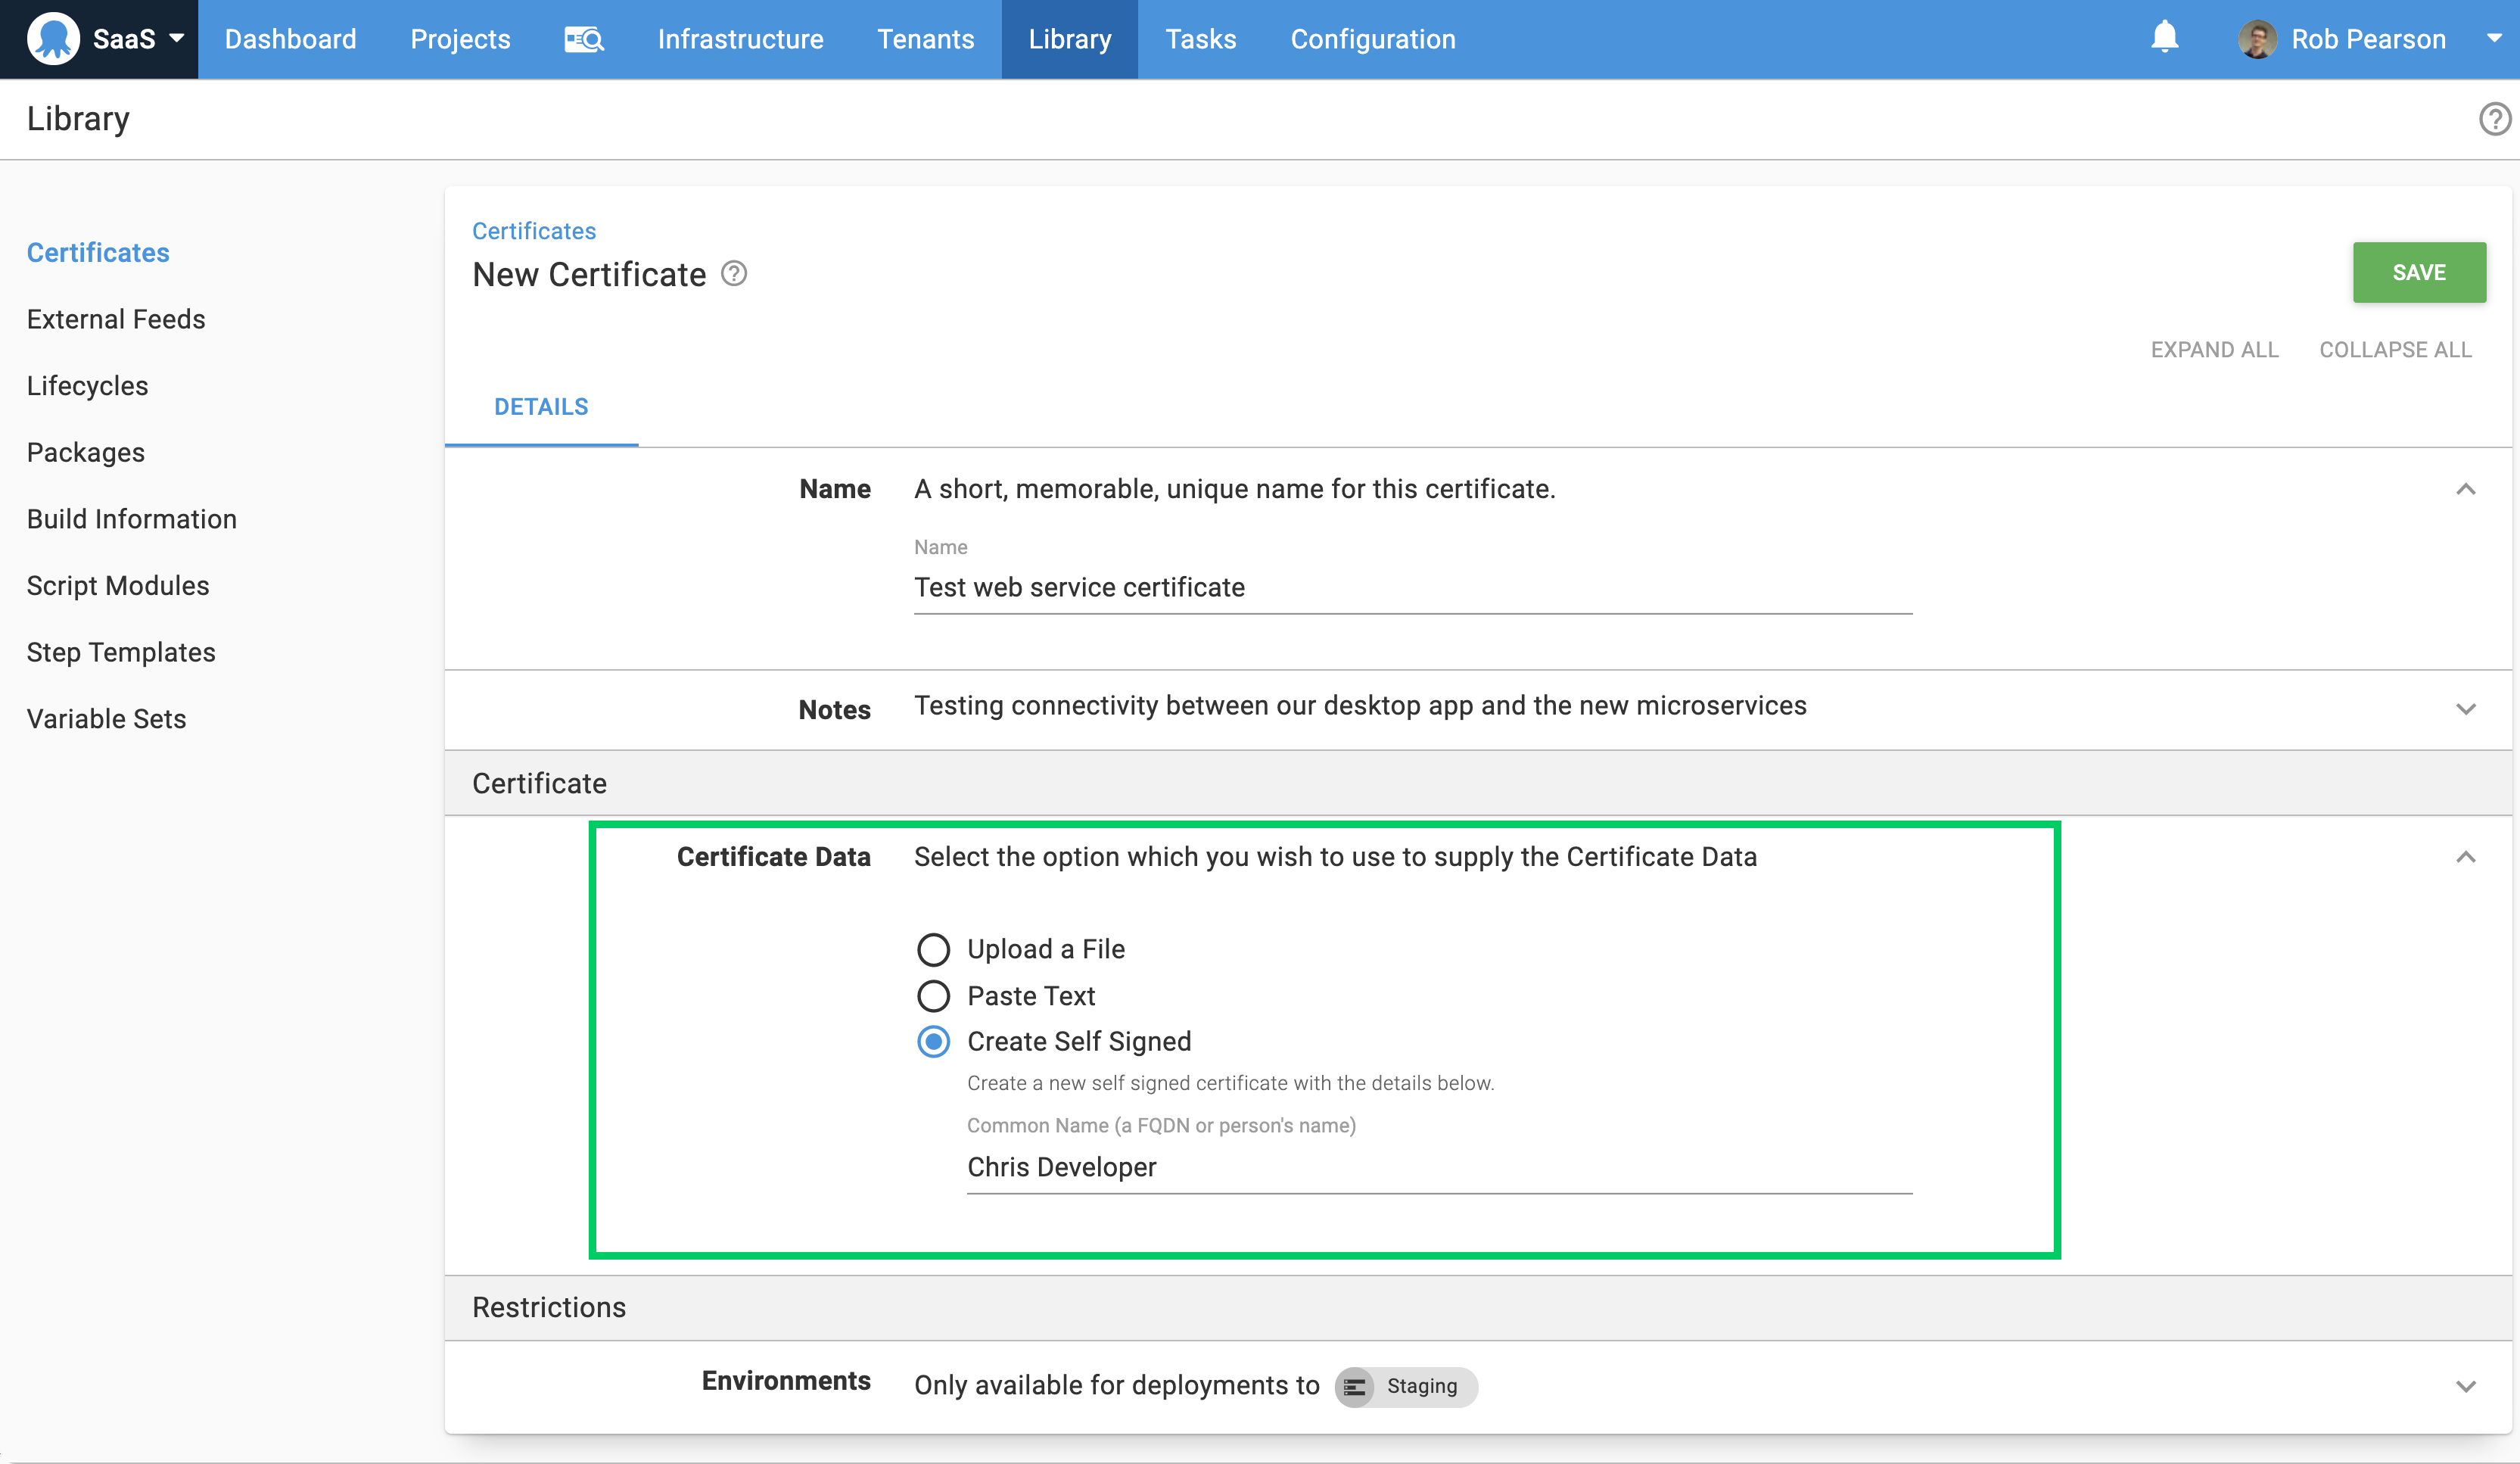
Task: Open the search icon in navigation bar
Action: coord(584,39)
